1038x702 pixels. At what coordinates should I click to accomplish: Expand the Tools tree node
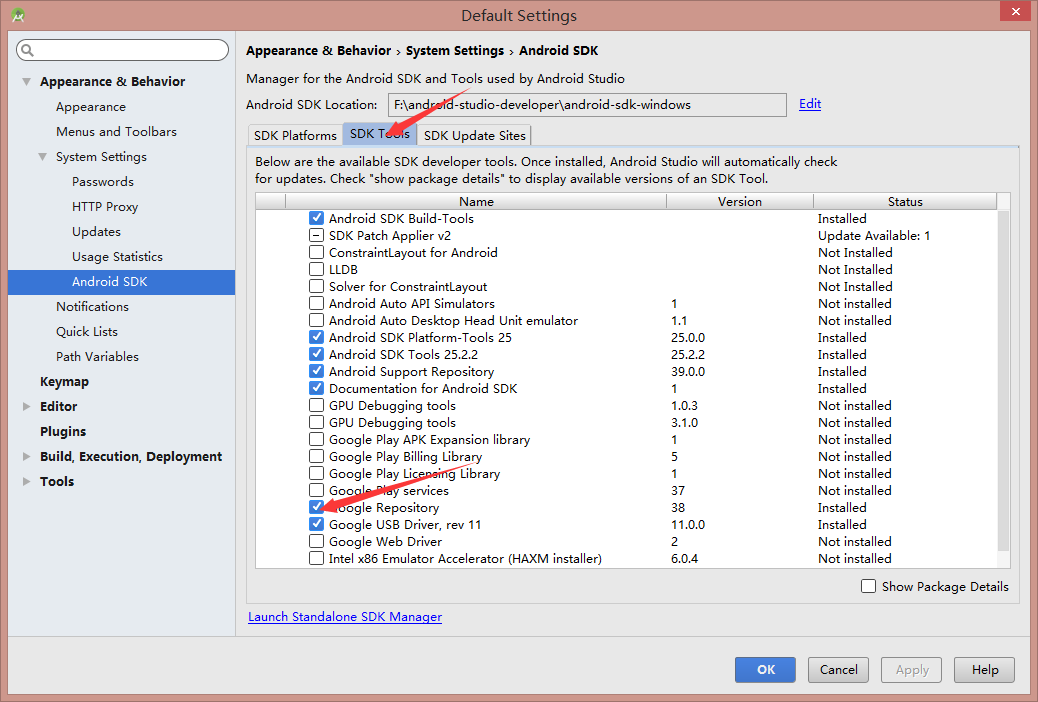point(26,481)
